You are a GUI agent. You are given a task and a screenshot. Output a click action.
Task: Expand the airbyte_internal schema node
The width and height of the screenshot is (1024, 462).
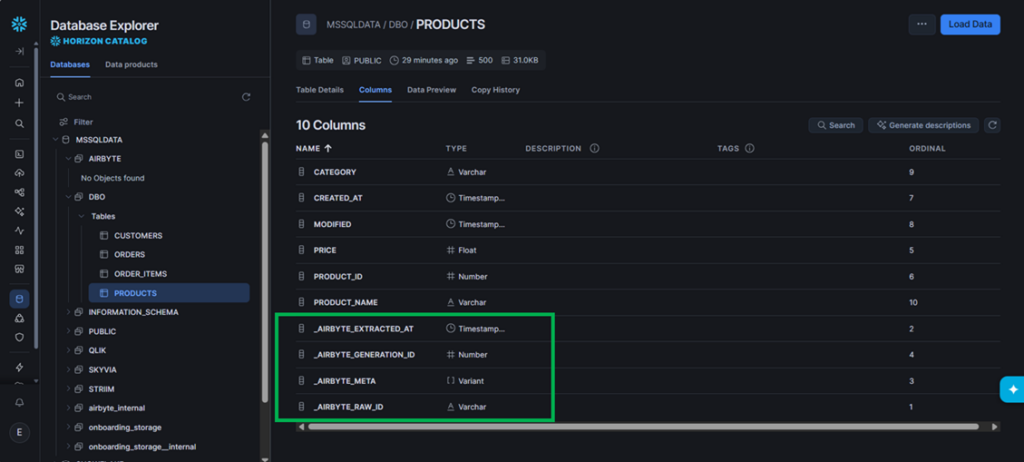[x=68, y=408]
